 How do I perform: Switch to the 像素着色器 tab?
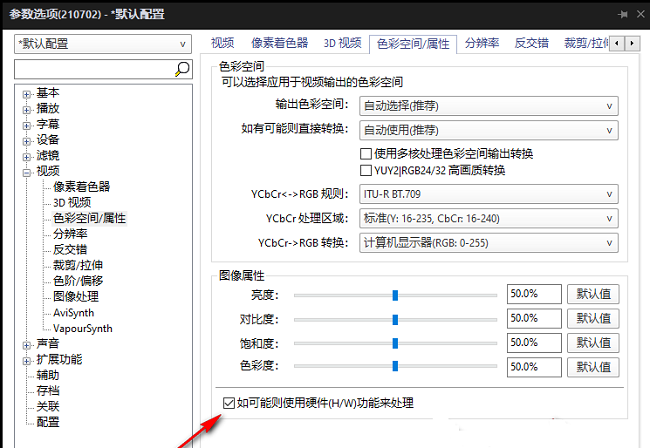click(280, 43)
